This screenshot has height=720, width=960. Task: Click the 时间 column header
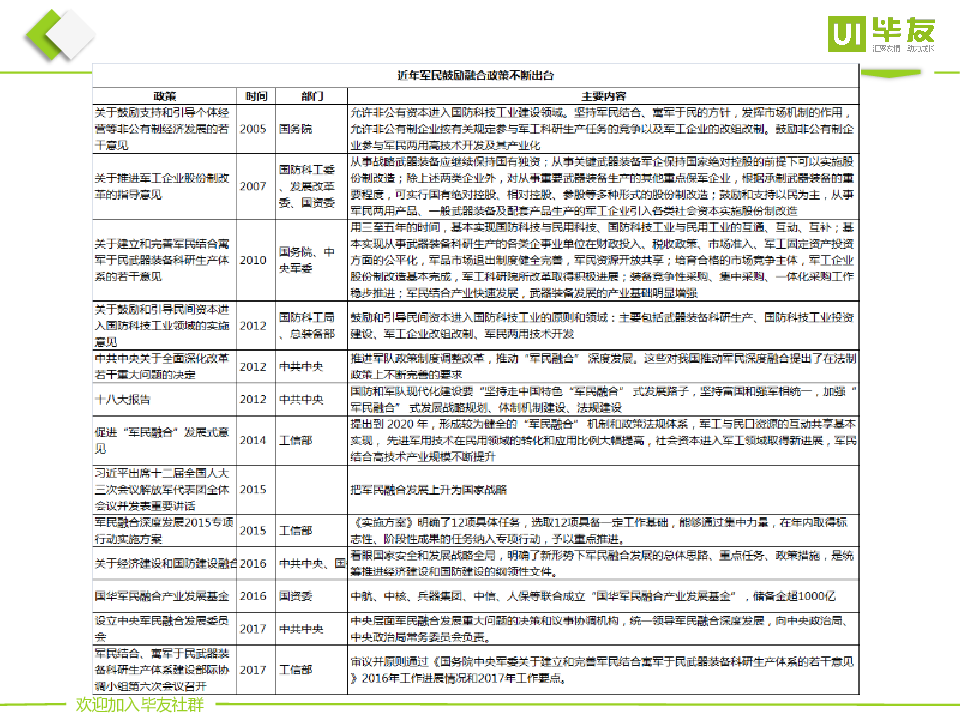pyautogui.click(x=256, y=95)
